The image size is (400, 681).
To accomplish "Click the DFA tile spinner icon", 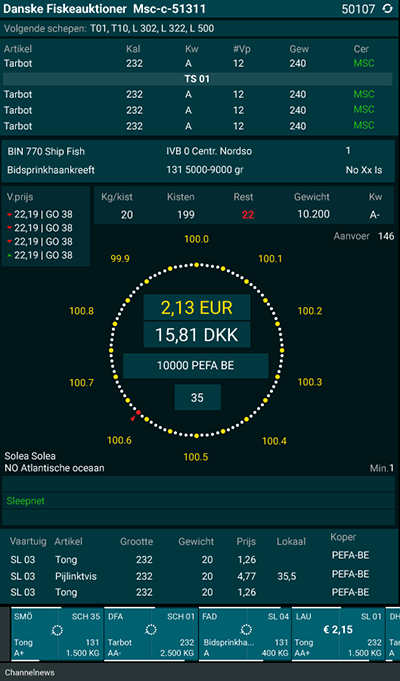I will coord(151,629).
